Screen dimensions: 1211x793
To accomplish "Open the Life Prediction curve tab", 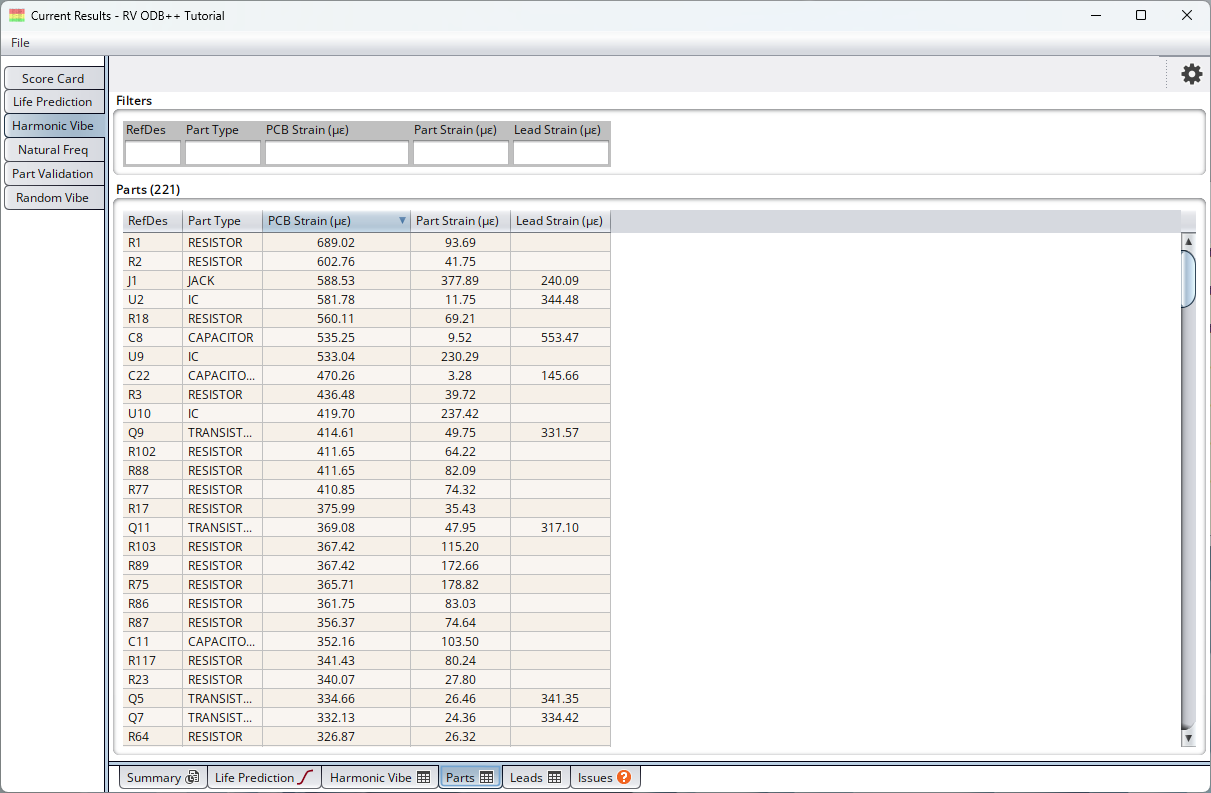I will point(264,777).
